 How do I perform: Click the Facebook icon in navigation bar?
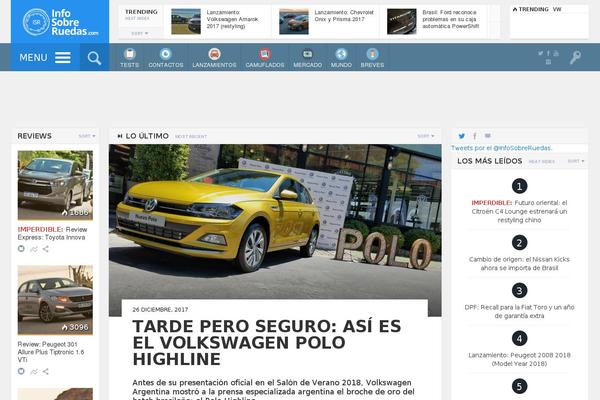pyautogui.click(x=548, y=53)
